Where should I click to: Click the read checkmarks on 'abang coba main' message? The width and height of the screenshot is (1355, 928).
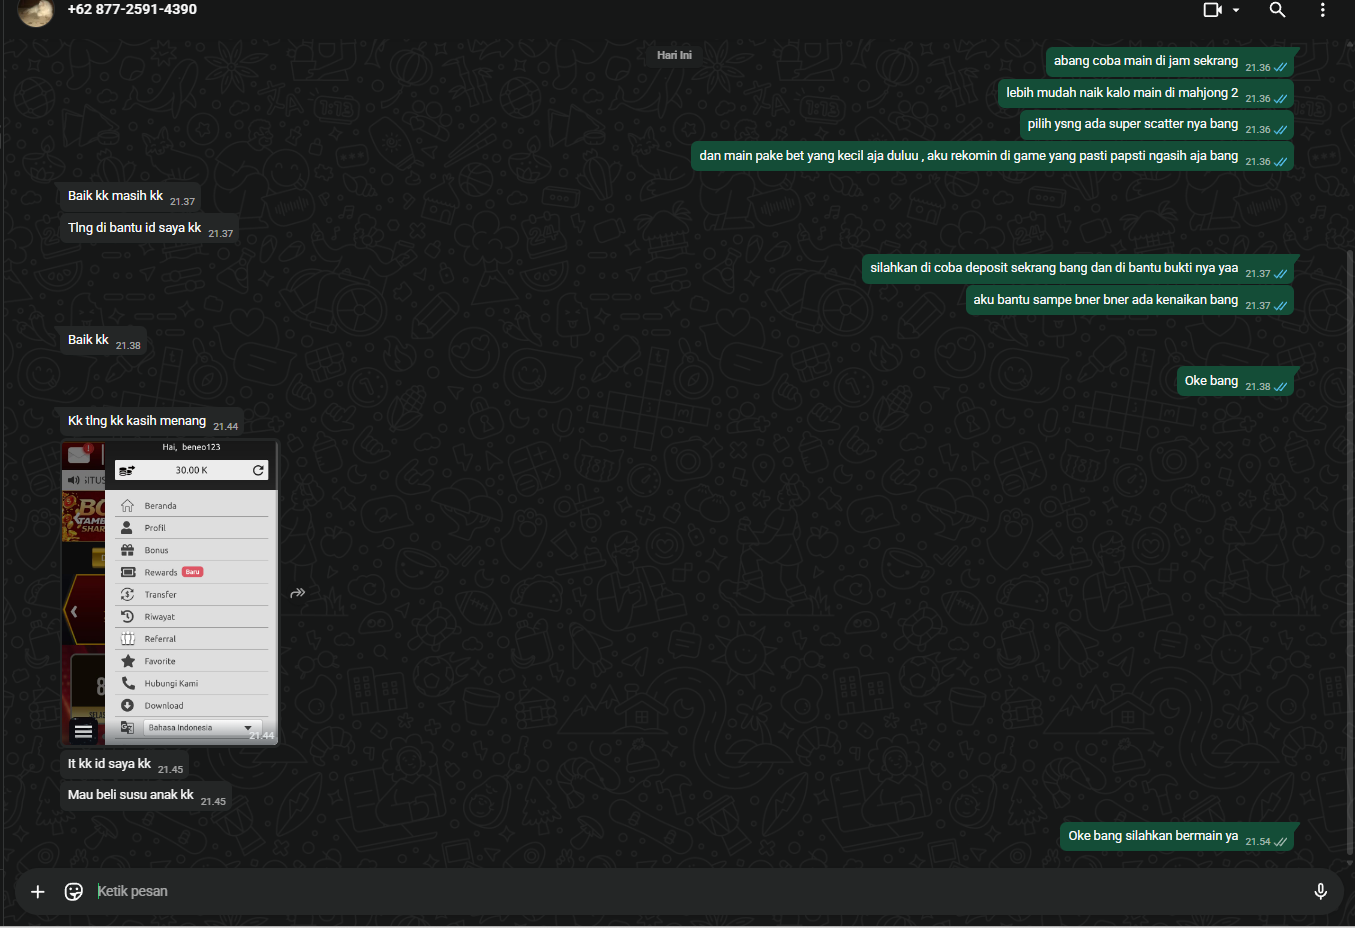point(1281,67)
